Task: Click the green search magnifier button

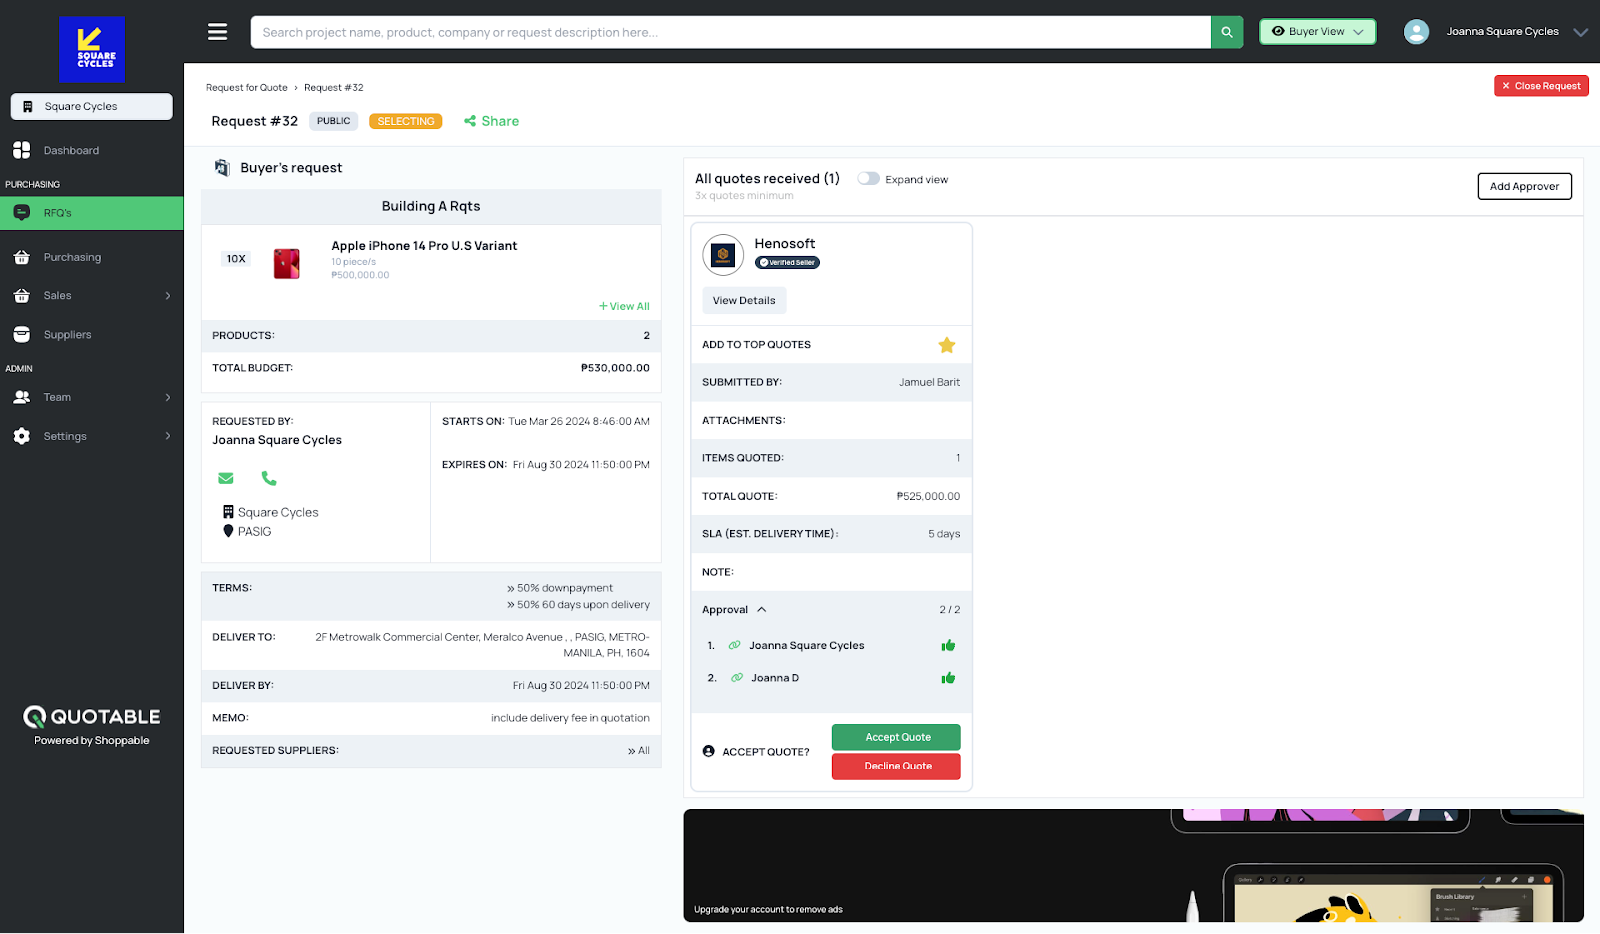Action: [x=1227, y=32]
